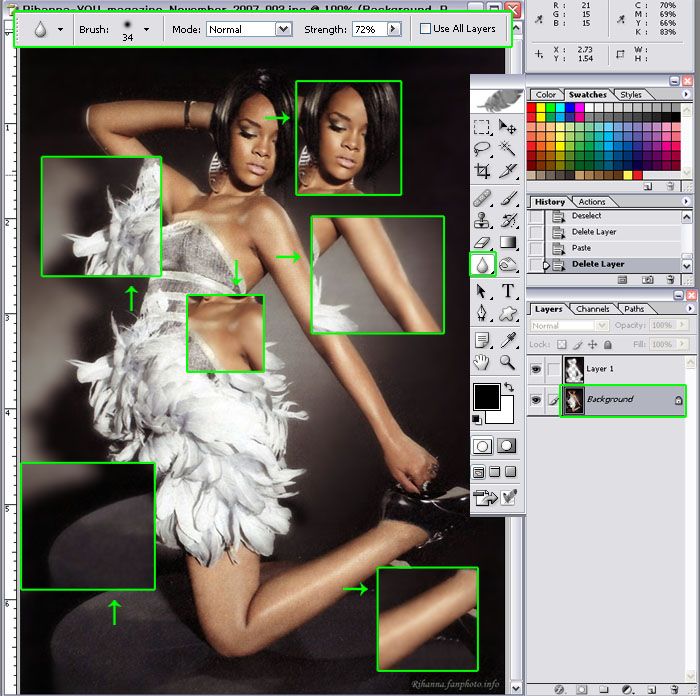The image size is (700, 696).
Task: Select the Path Selection arrow tool
Action: click(482, 291)
